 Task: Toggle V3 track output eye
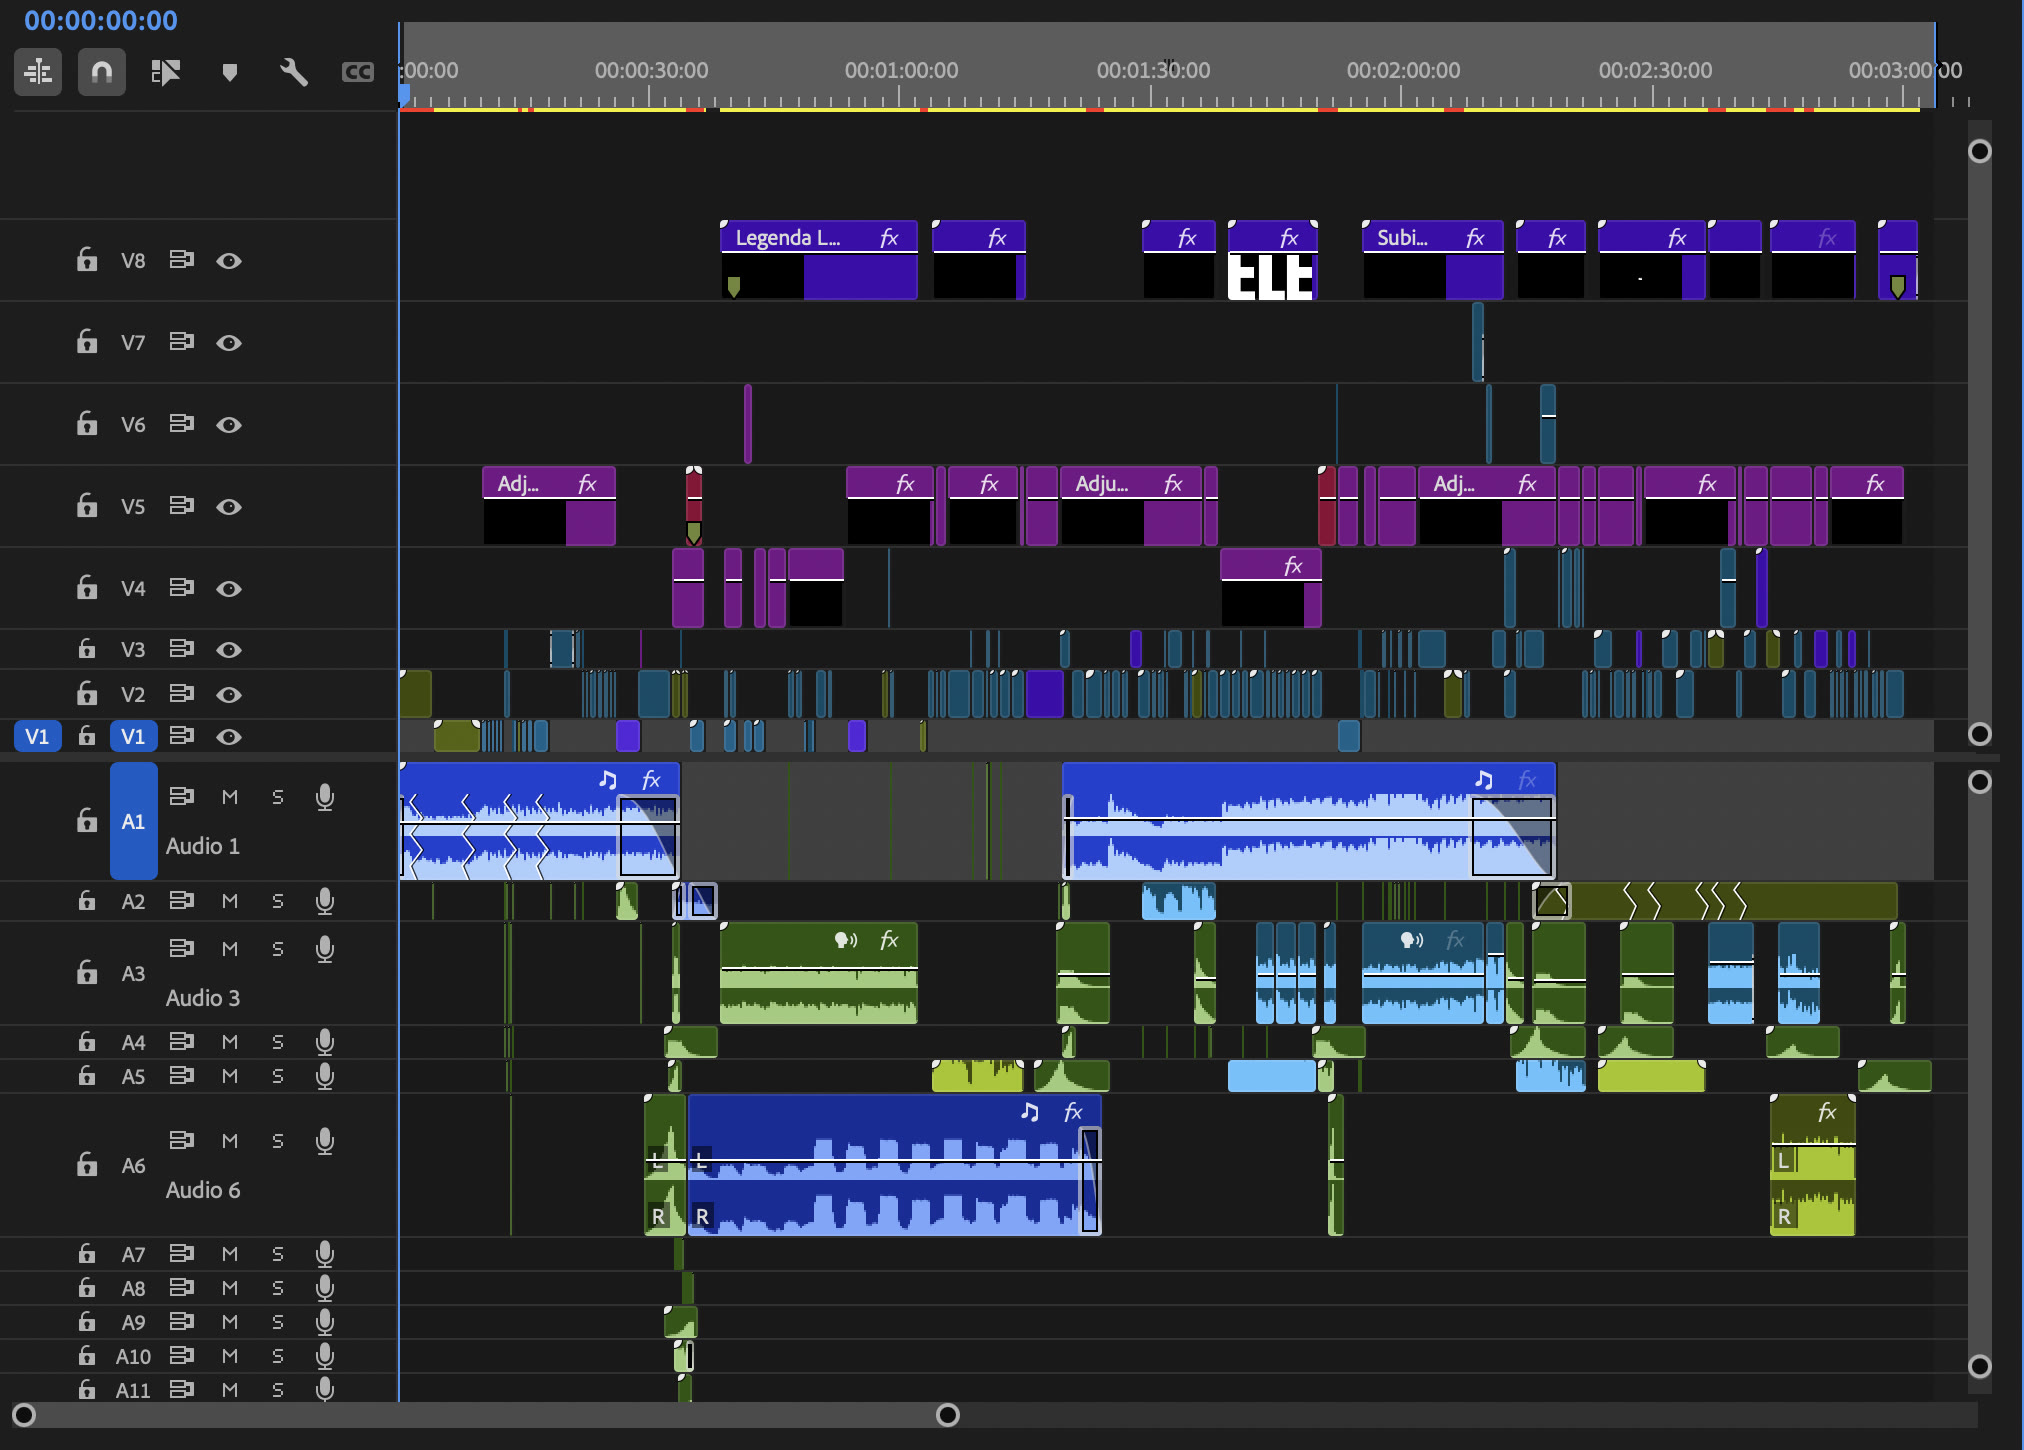point(229,650)
